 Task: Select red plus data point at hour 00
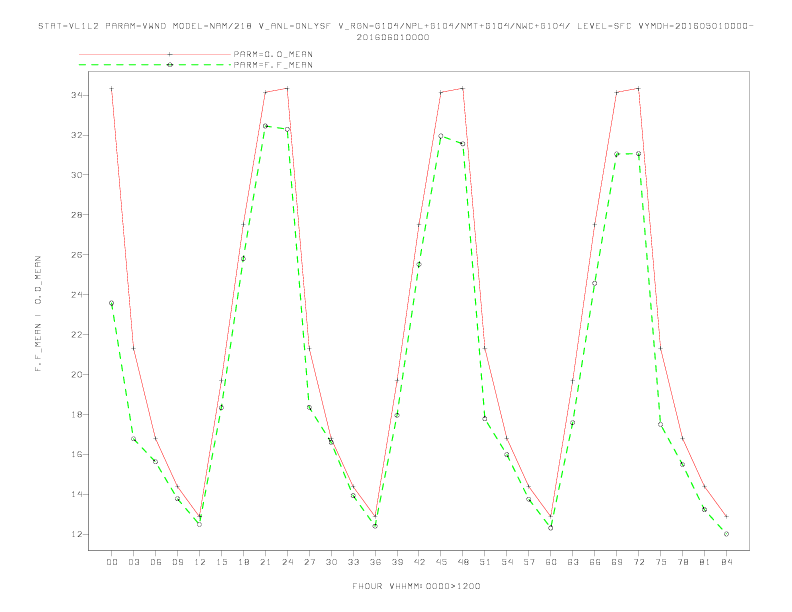112,88
